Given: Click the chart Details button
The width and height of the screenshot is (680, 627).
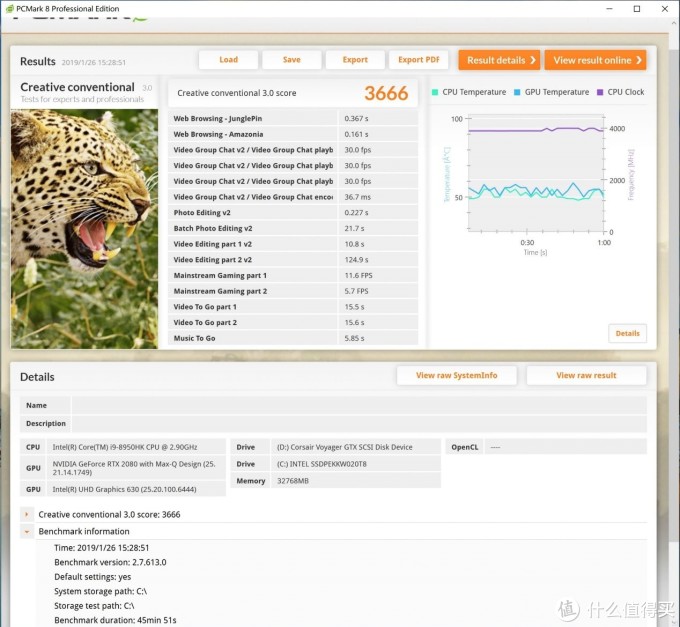Looking at the screenshot, I should pos(627,333).
